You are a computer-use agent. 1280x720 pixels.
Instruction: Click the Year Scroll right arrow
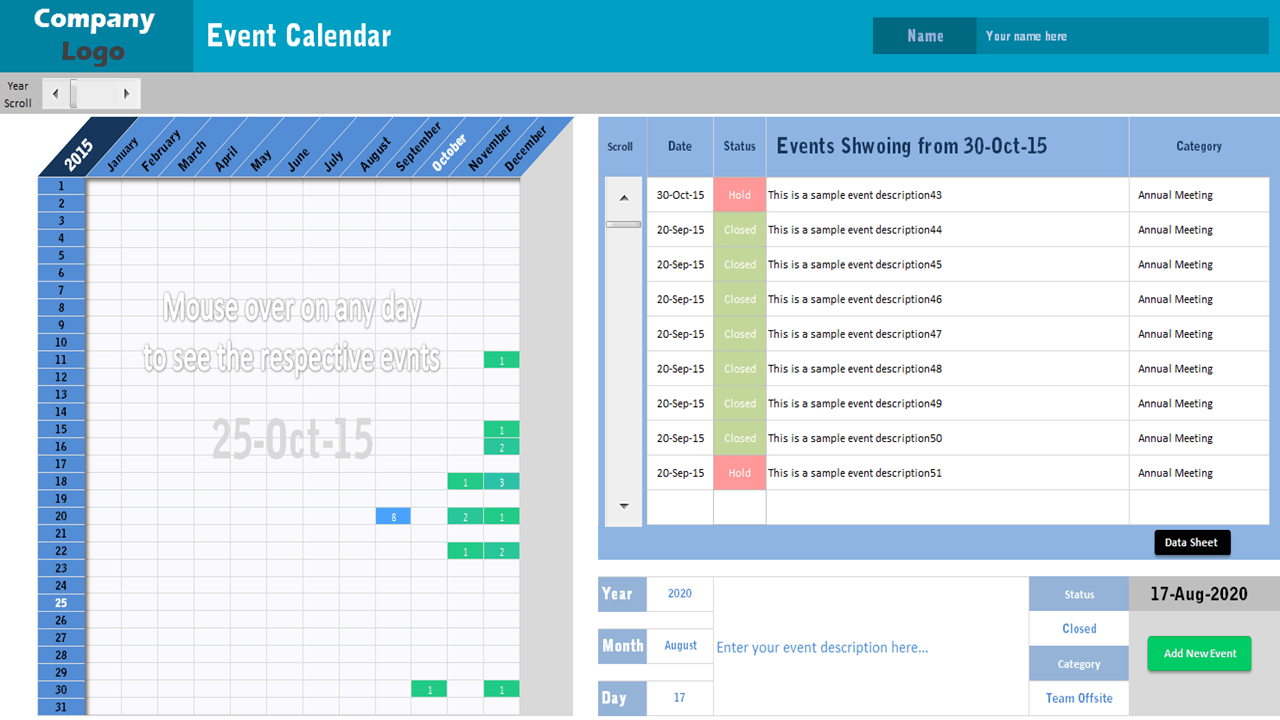pos(128,93)
